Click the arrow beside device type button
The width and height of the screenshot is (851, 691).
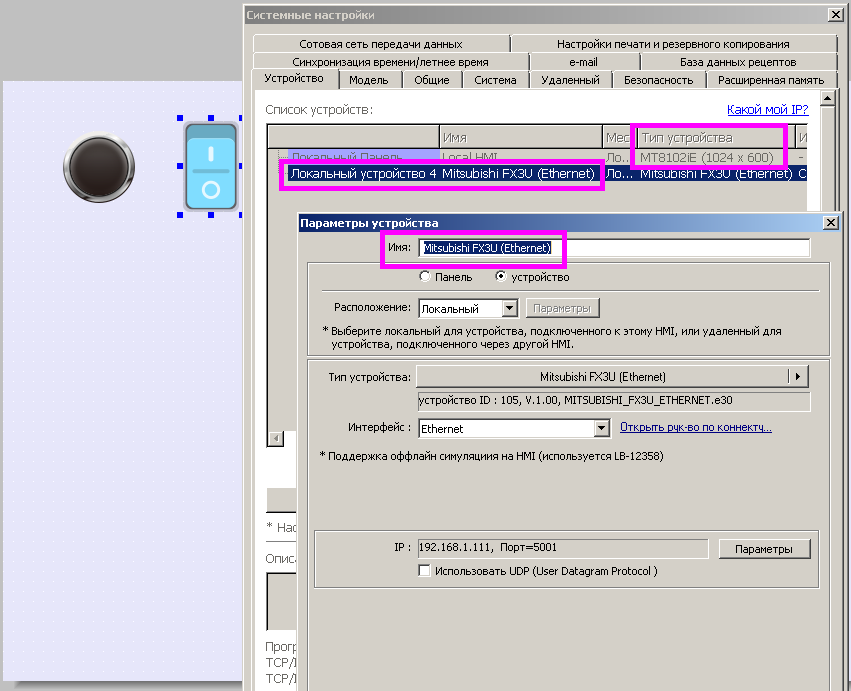coord(798,377)
